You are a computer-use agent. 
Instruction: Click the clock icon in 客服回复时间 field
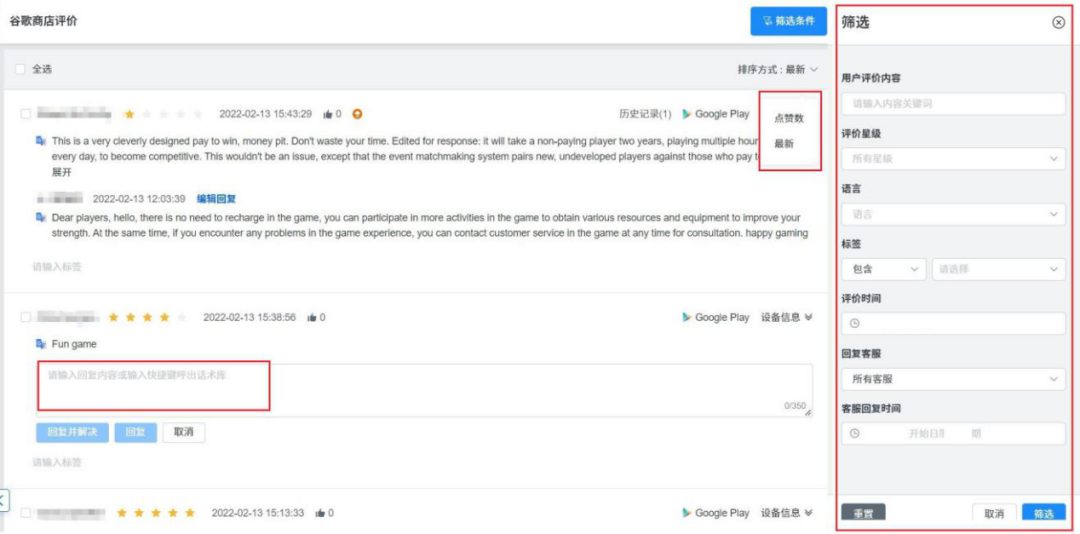coord(855,433)
